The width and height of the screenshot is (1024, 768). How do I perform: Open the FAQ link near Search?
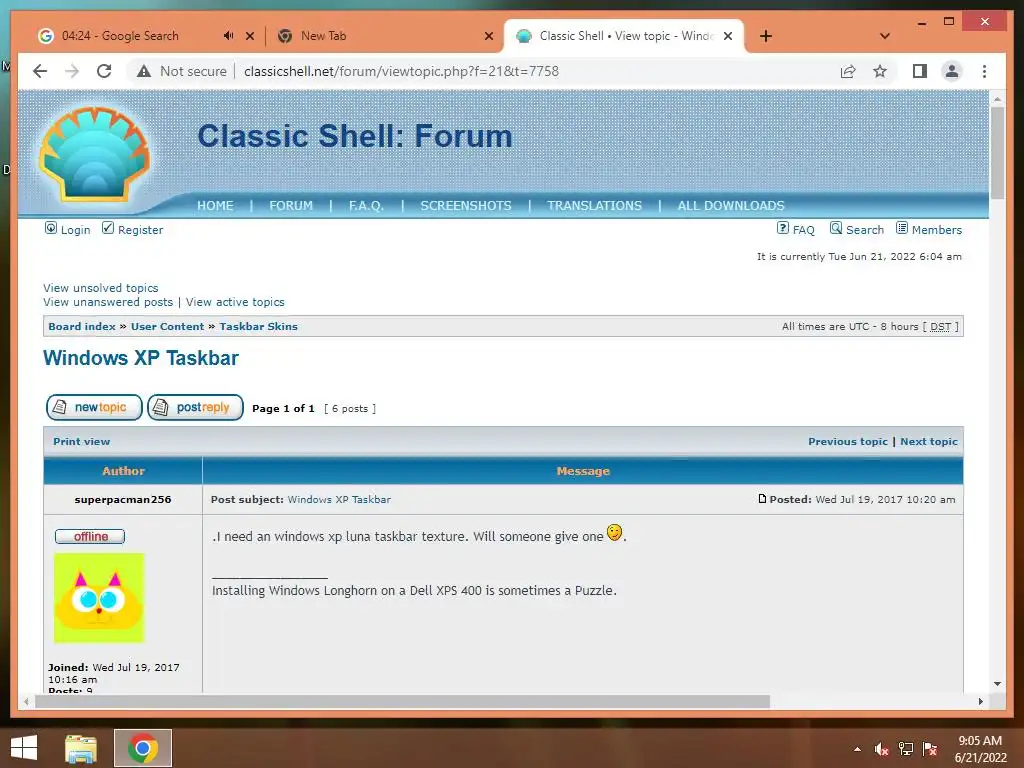[x=803, y=230]
